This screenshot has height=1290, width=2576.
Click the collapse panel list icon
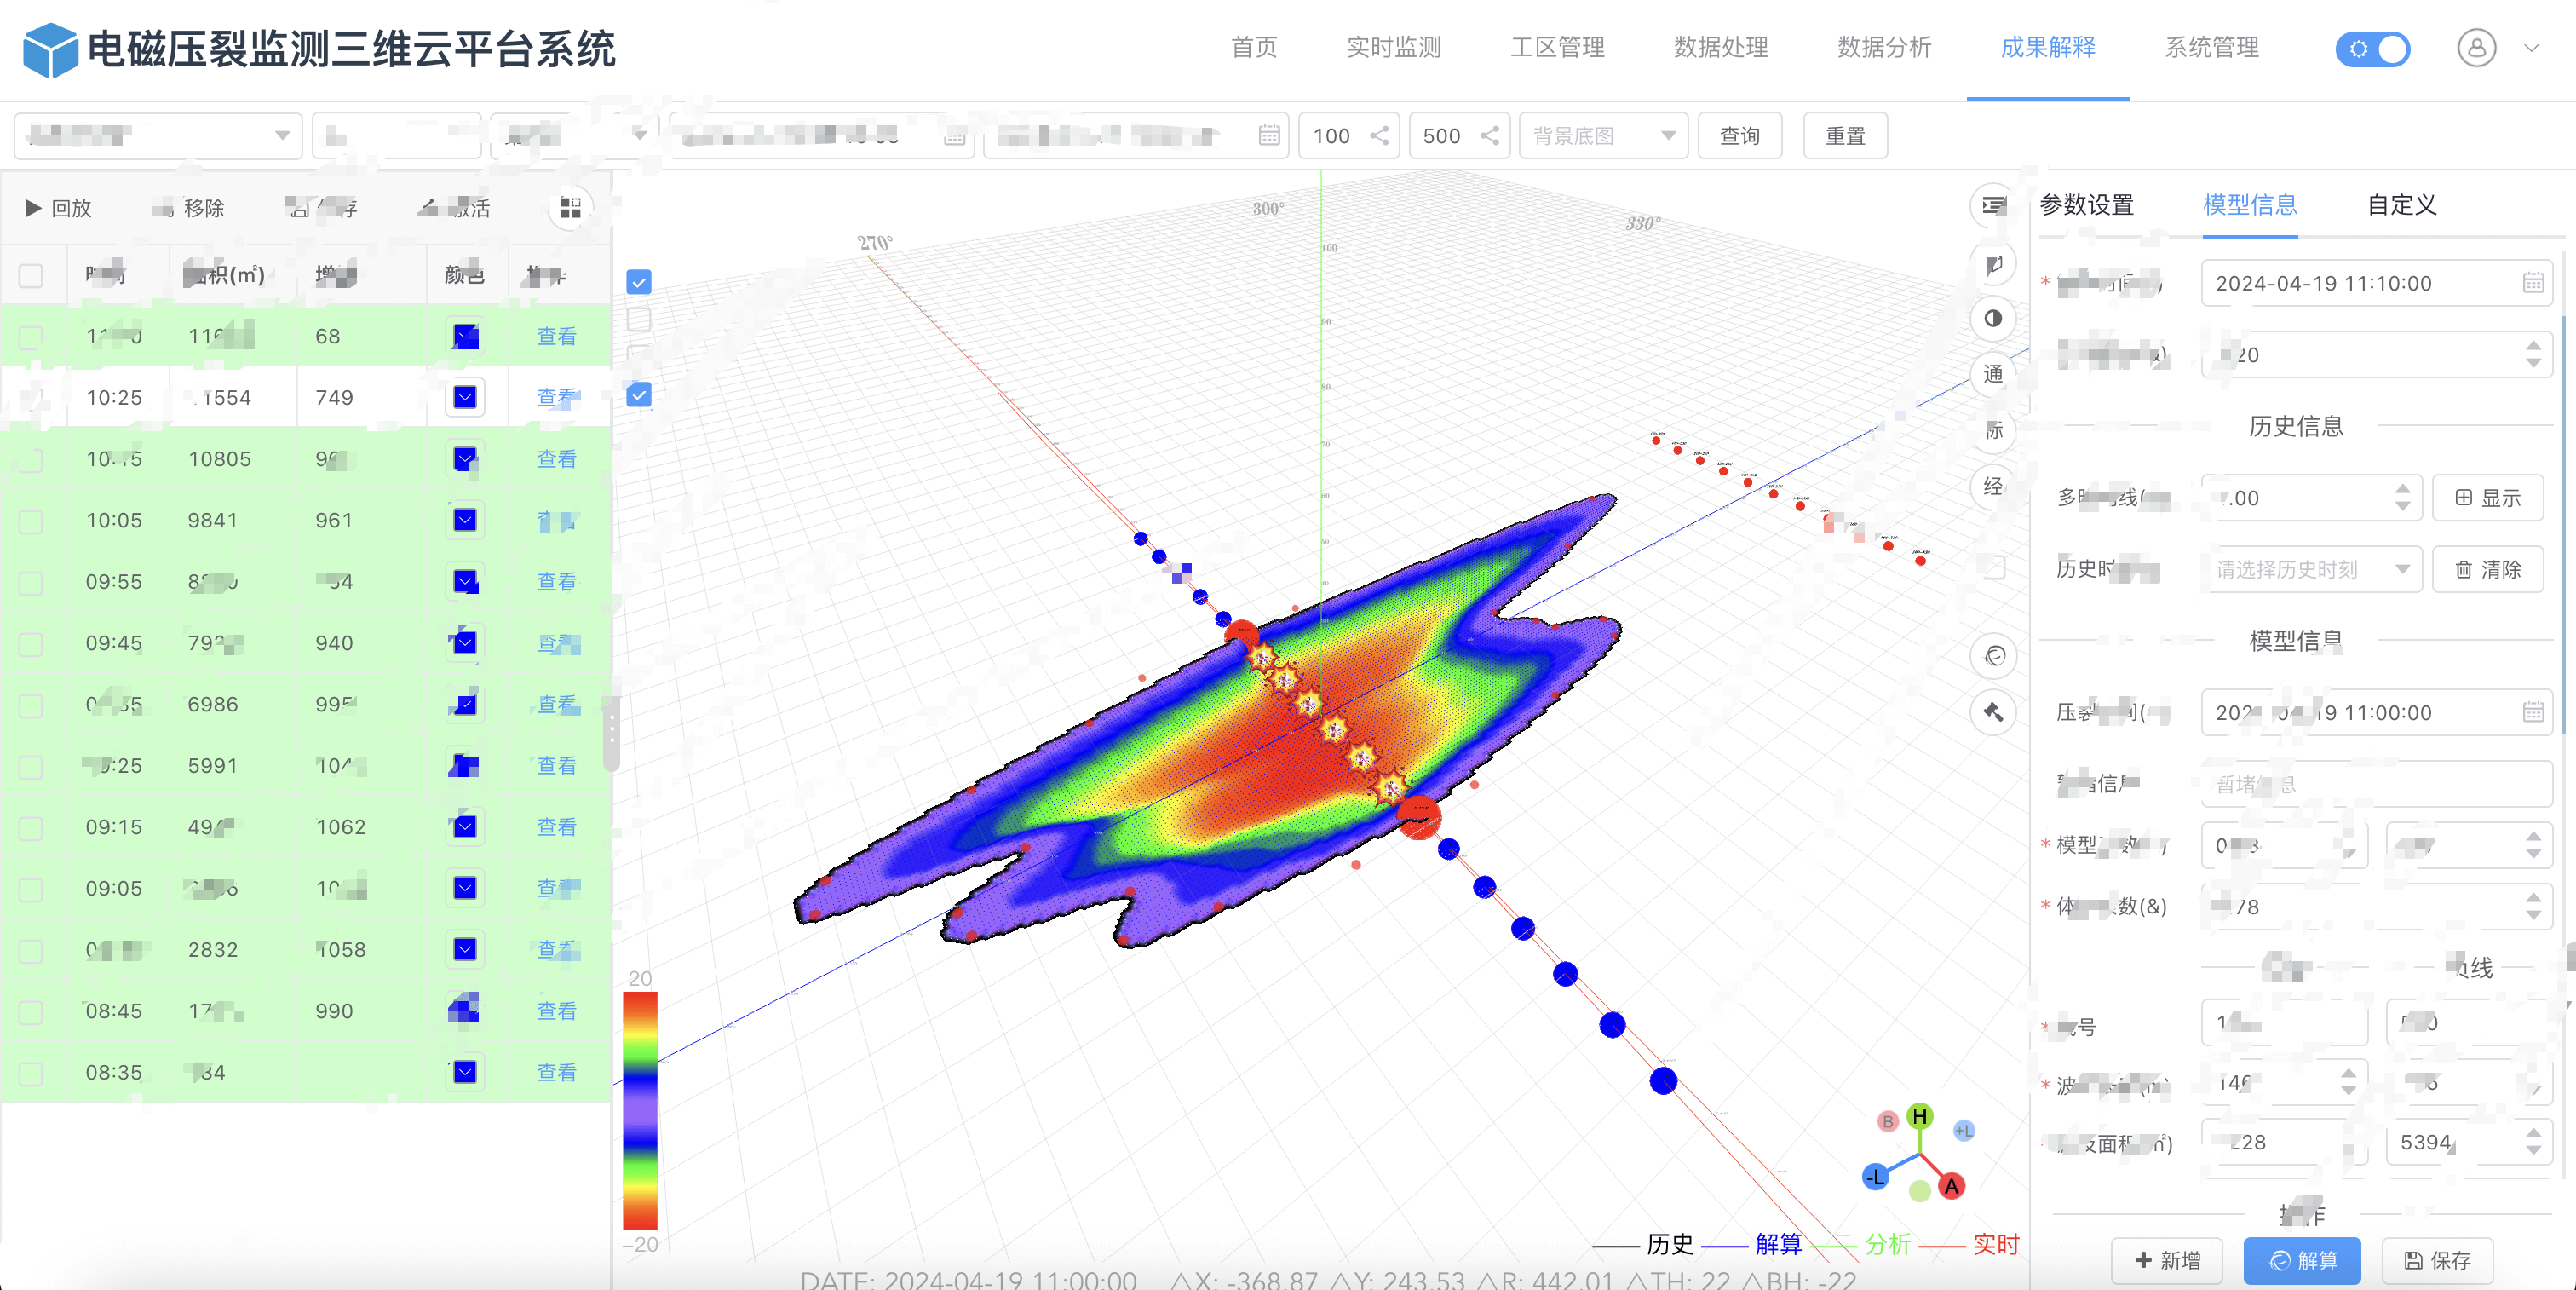click(1993, 206)
